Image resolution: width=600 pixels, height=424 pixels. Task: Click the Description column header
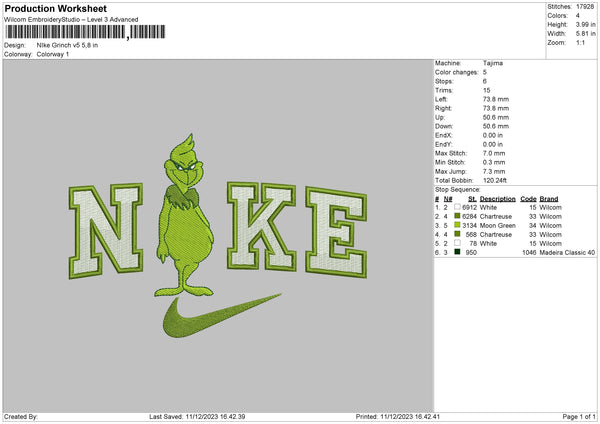(497, 199)
